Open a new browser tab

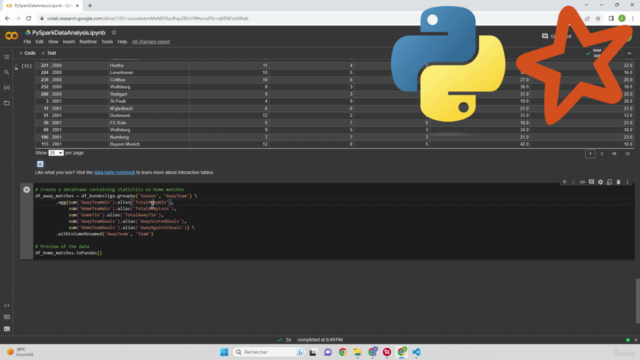[90, 6]
